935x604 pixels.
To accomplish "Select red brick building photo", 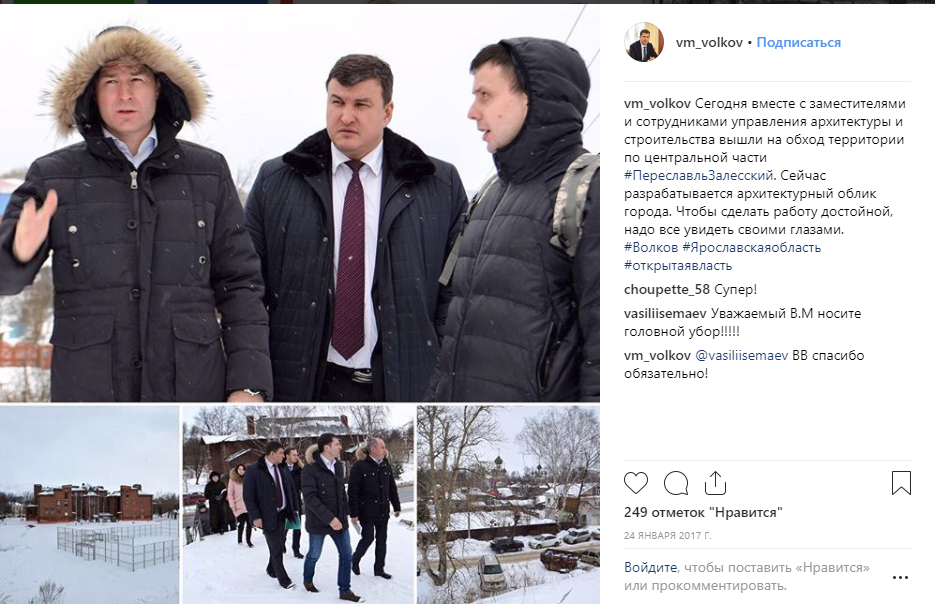I will pyautogui.click(x=89, y=504).
